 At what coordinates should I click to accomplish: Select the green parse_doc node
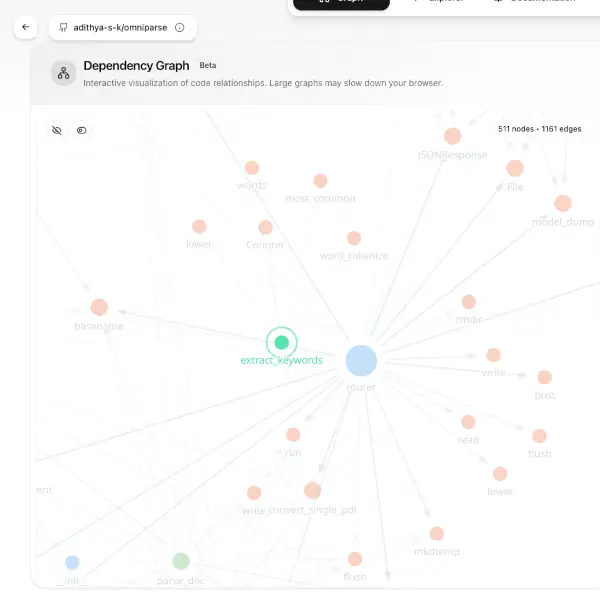tap(180, 561)
